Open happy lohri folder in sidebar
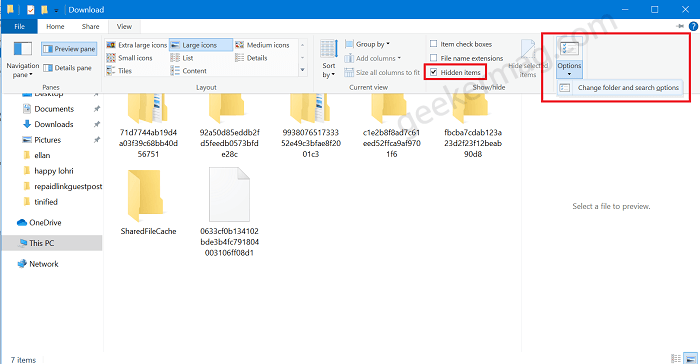This screenshot has width=700, height=364. pos(54,171)
